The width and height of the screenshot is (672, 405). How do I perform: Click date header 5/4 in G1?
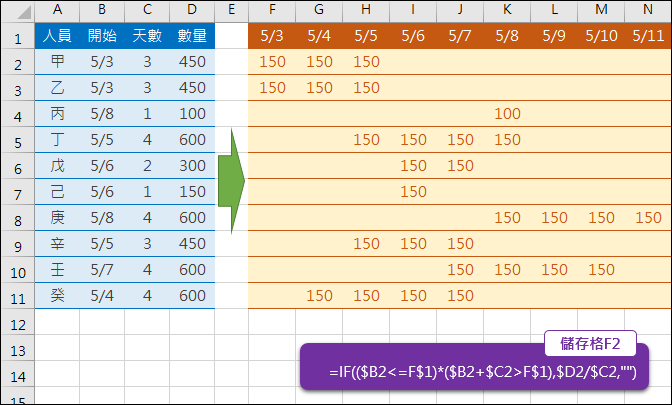tap(319, 36)
